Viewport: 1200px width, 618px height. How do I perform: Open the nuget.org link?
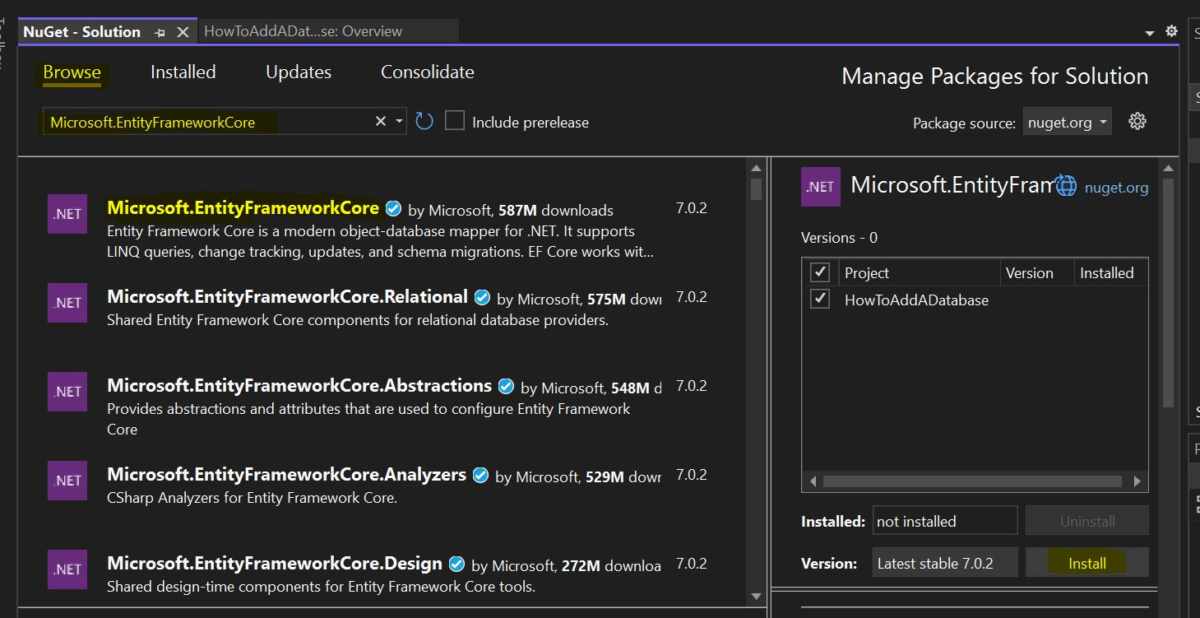[x=1116, y=187]
